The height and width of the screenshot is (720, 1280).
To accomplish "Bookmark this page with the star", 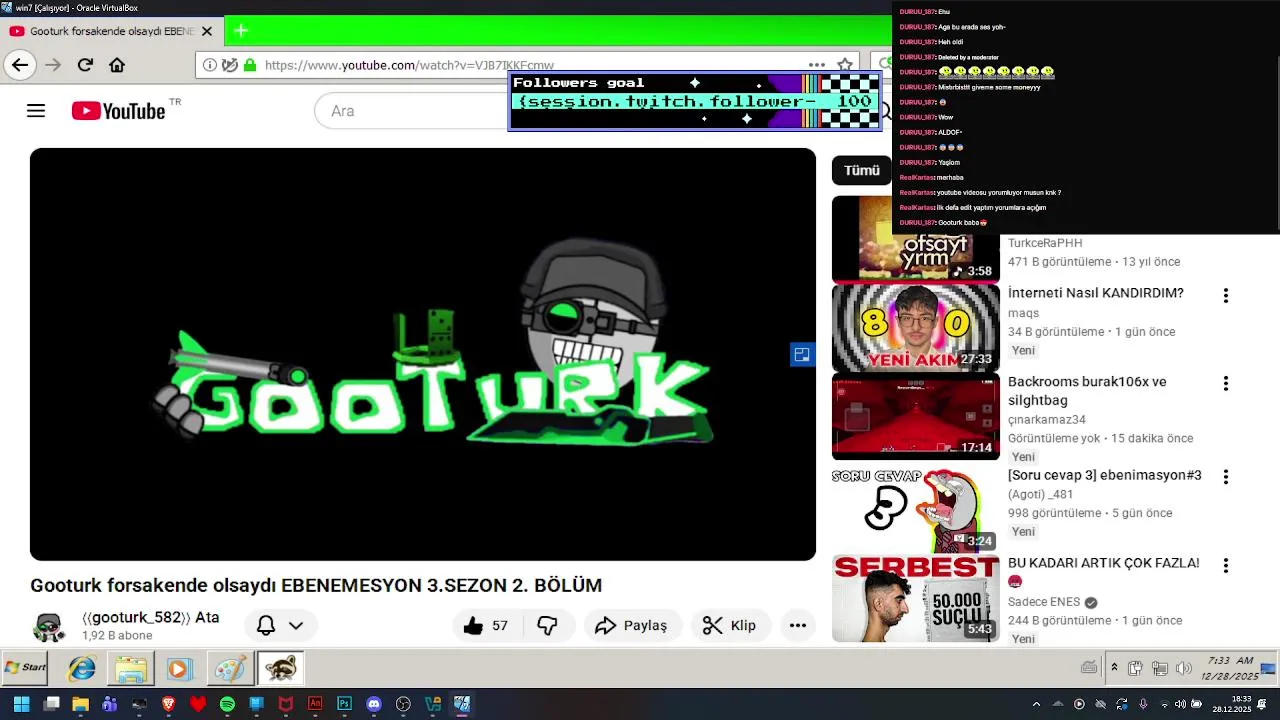I will 845,65.
